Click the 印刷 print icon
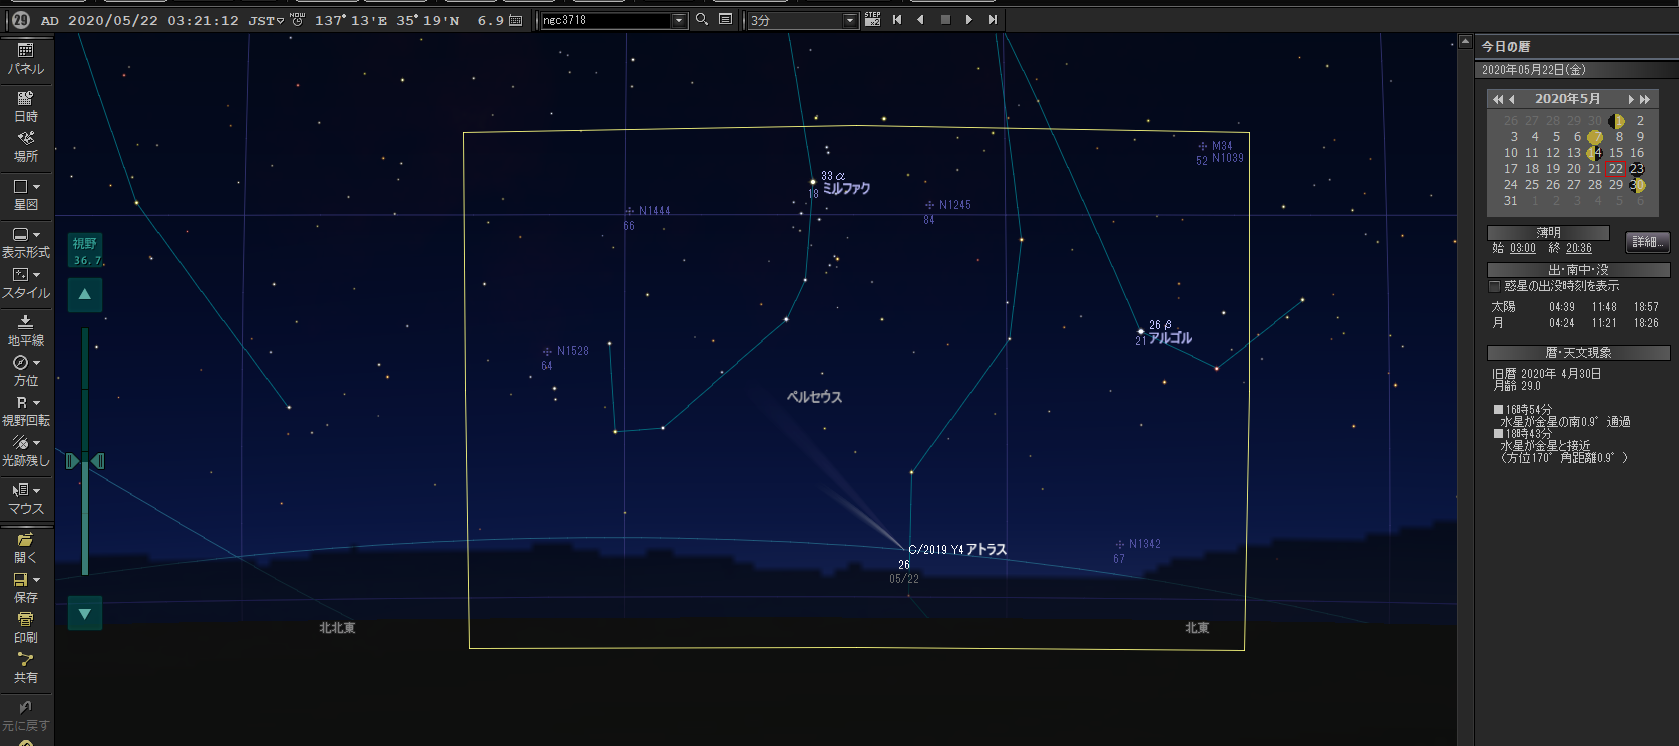Screen dimensions: 1679x746 click(25, 628)
